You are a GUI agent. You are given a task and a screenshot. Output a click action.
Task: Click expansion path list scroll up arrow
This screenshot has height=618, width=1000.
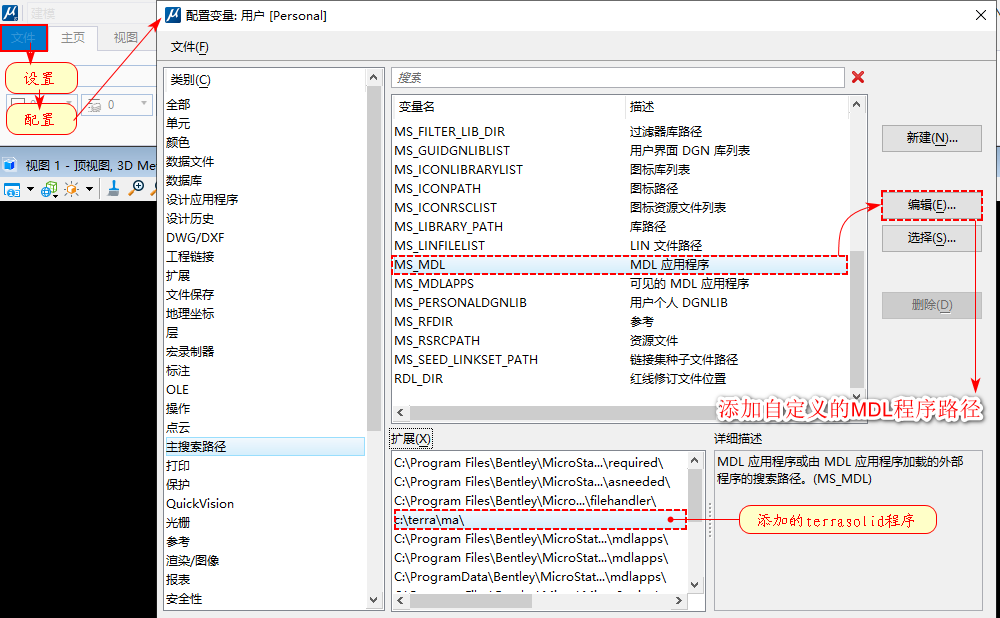695,460
